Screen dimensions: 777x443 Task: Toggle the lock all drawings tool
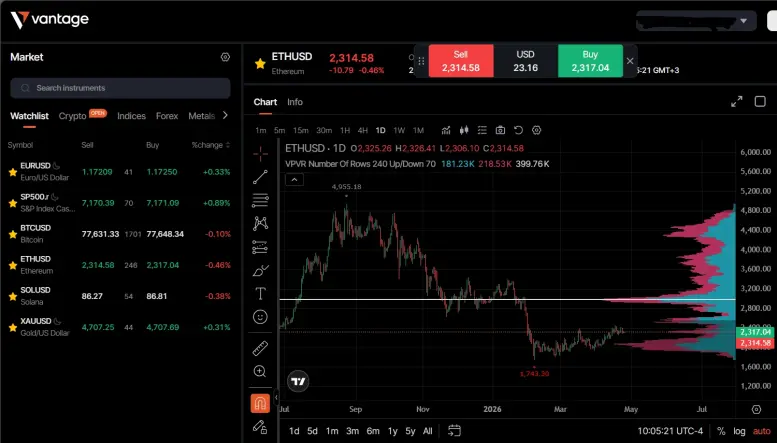pos(260,427)
